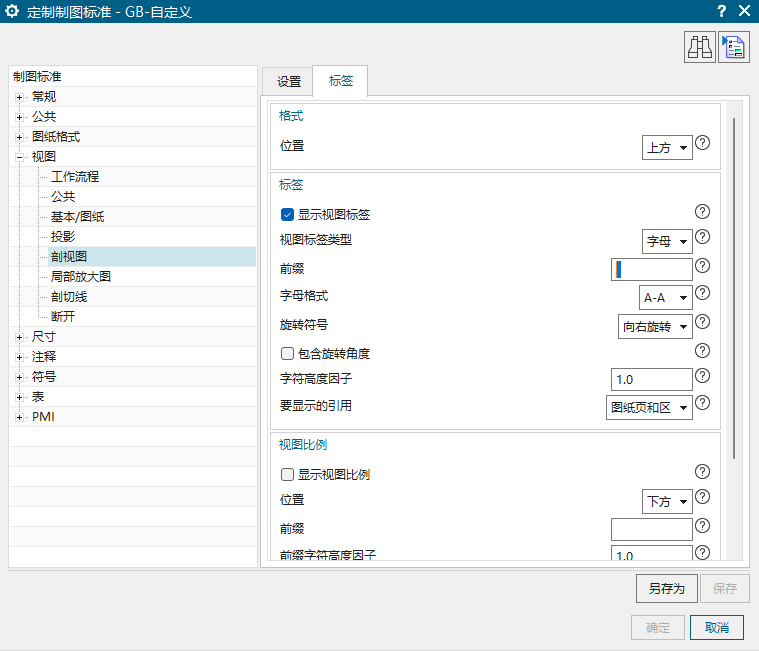This screenshot has height=651, width=759.
Task: Click the 视图比例 前缀 input field
Action: pyautogui.click(x=652, y=530)
